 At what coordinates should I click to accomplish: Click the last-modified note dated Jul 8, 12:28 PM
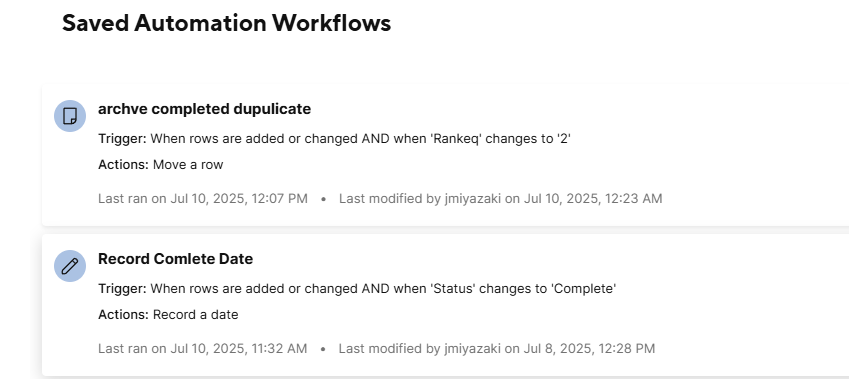(x=497, y=349)
